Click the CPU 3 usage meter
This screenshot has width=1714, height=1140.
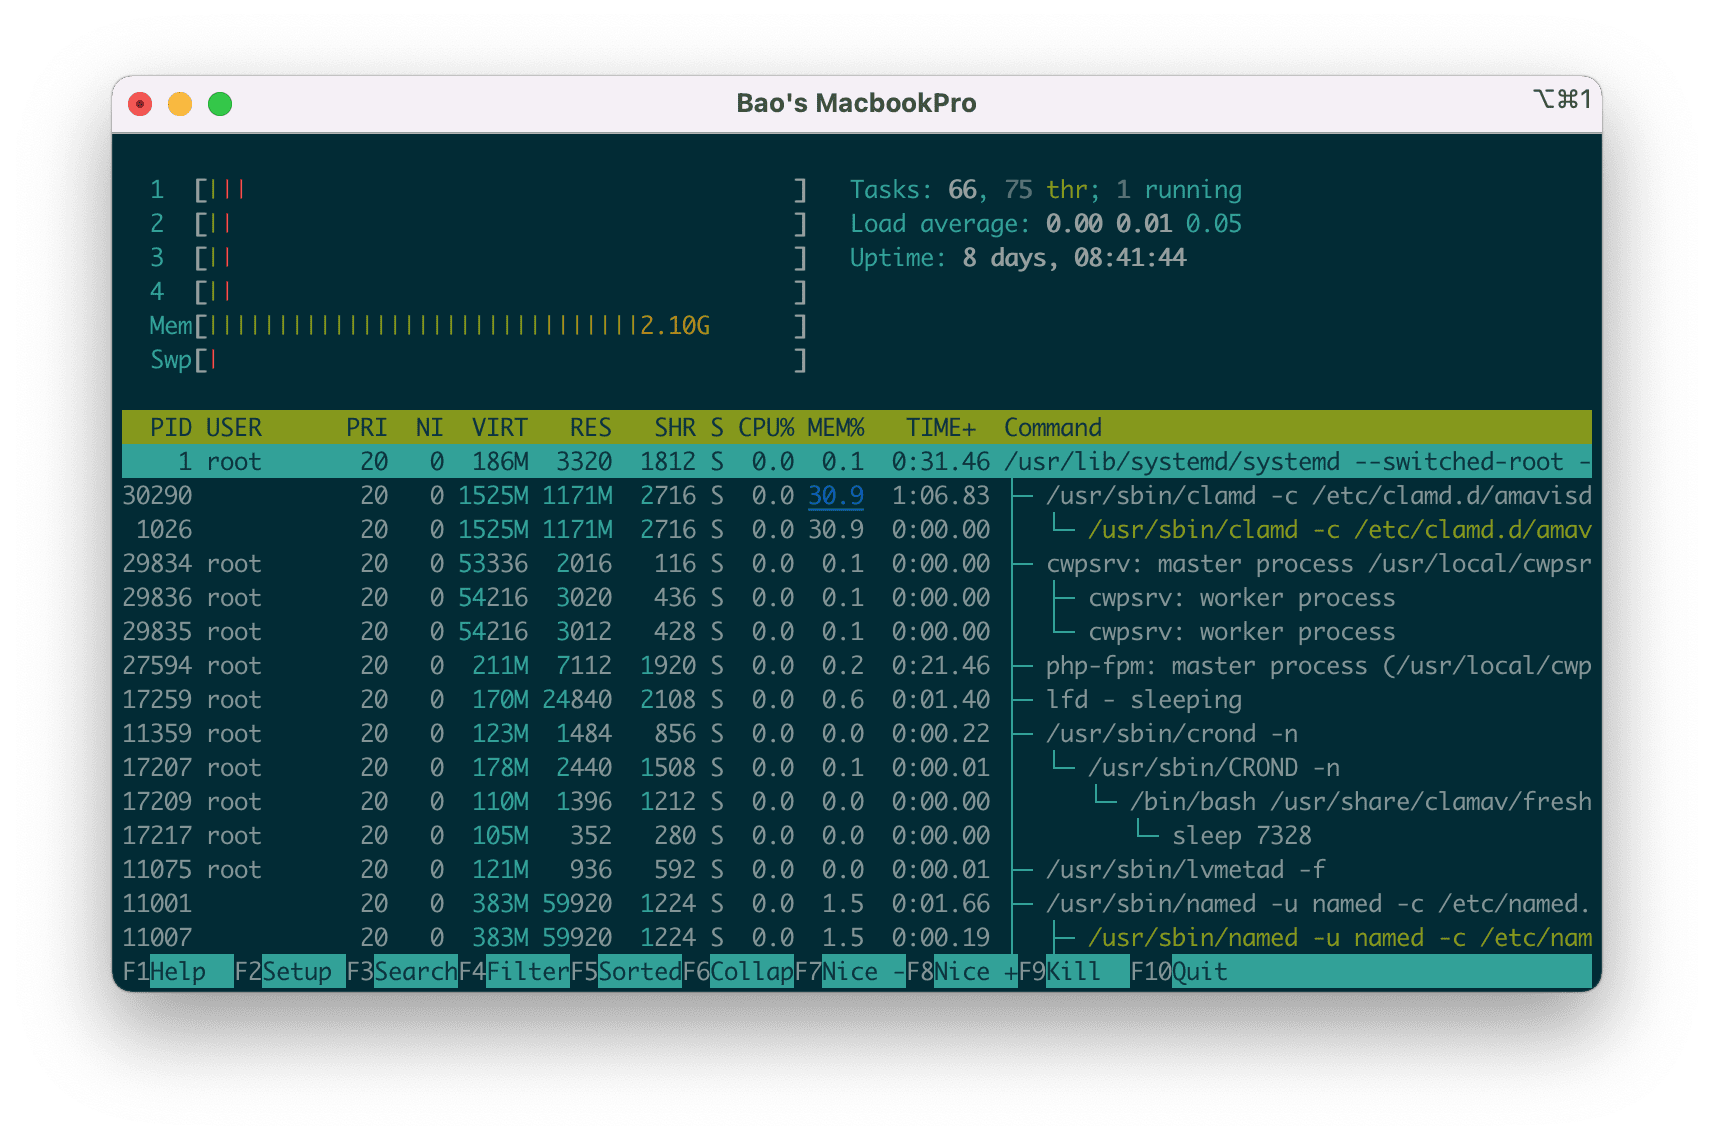point(479,257)
